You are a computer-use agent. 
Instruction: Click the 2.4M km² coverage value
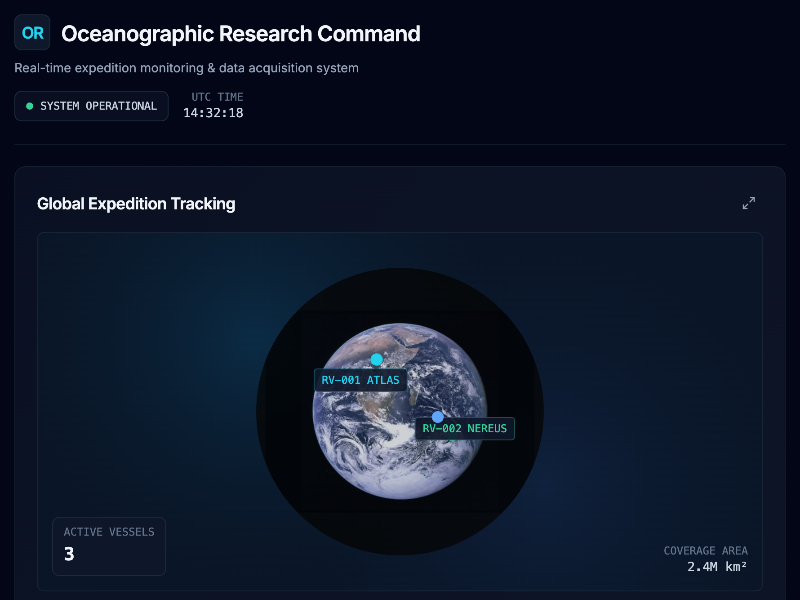(717, 567)
